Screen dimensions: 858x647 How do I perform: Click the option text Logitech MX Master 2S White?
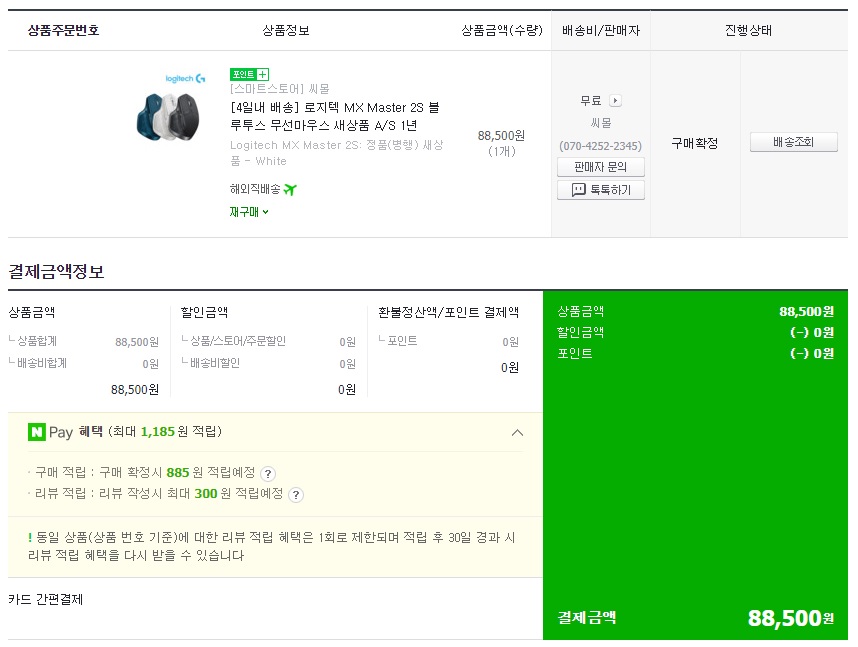point(337,153)
